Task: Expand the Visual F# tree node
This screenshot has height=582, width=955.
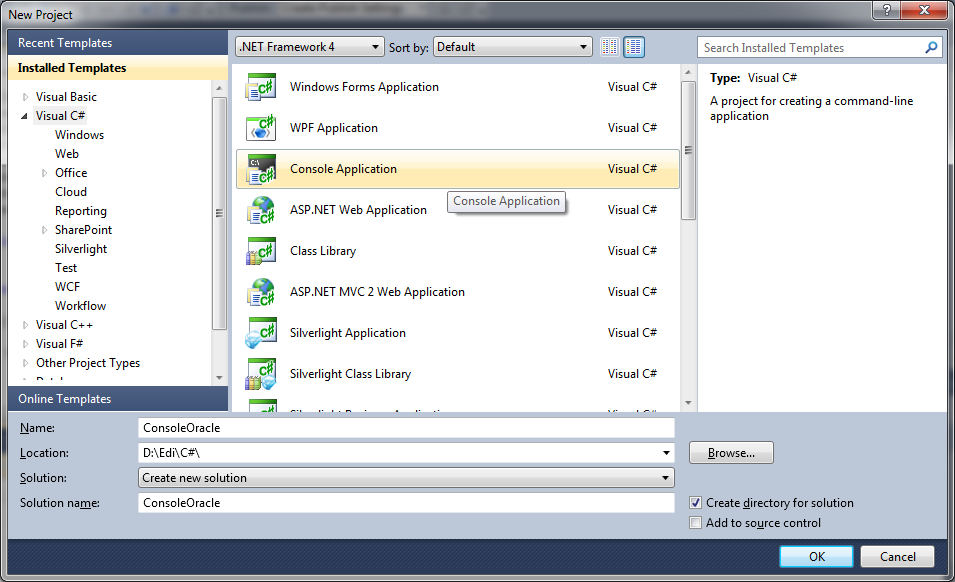Action: [25, 344]
